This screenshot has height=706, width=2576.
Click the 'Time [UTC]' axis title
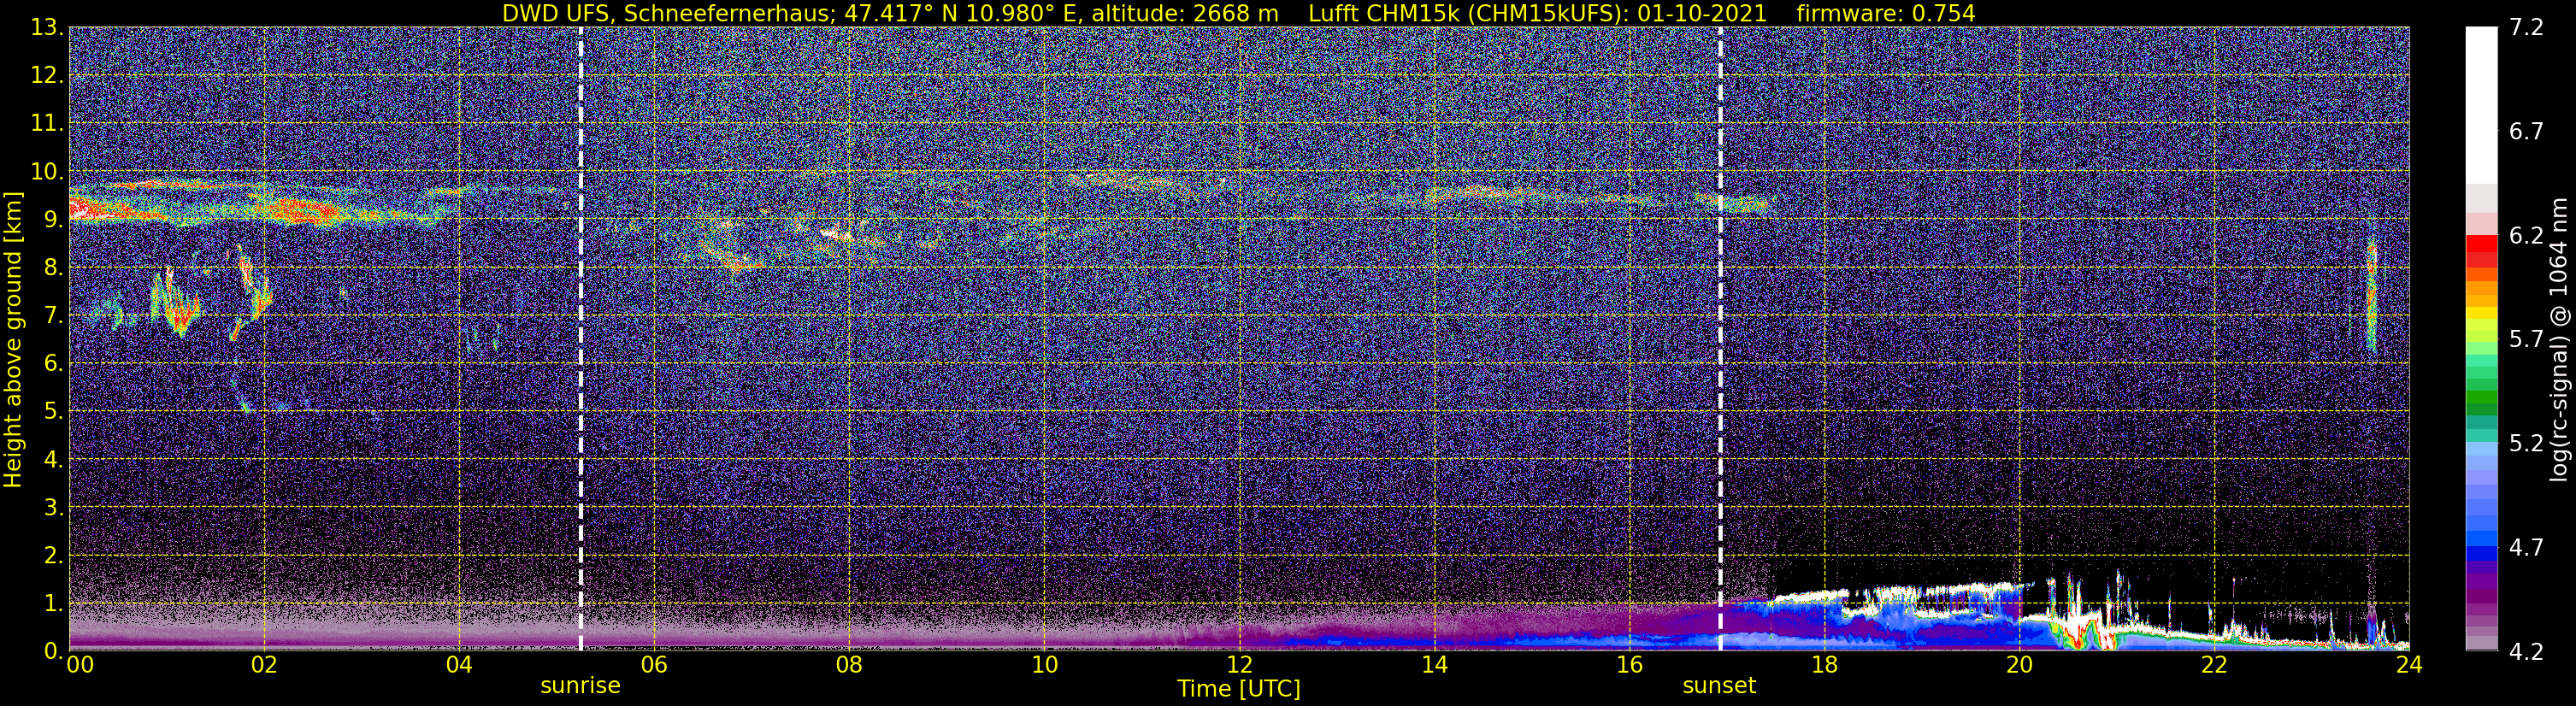tap(1239, 689)
